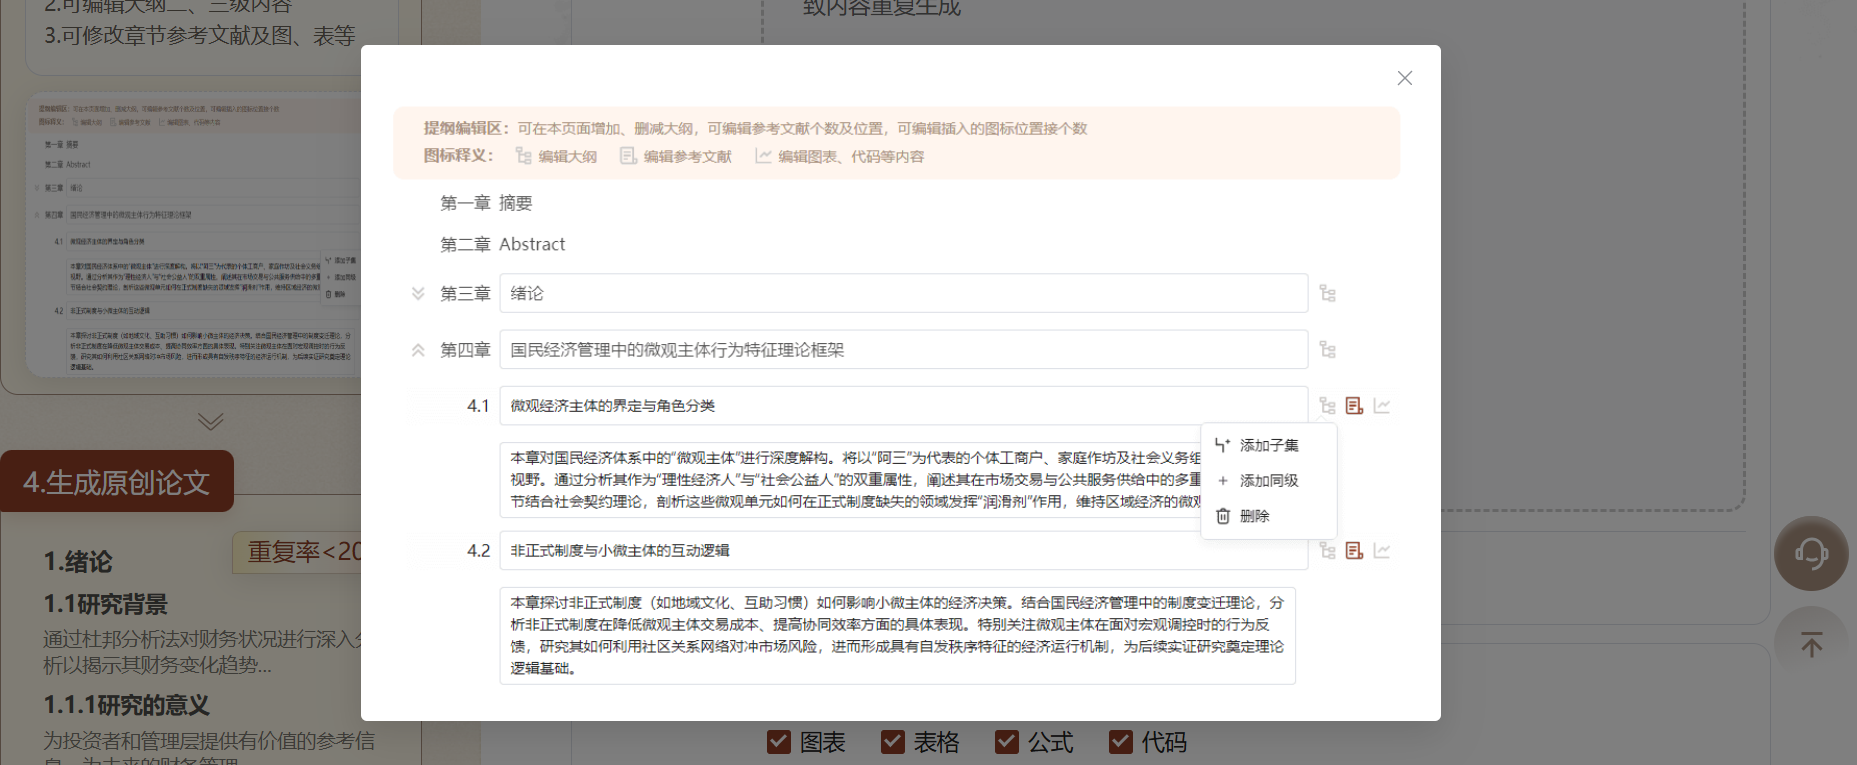1857x765 pixels.
Task: Edit the 绪论 chapter title field
Action: (903, 293)
